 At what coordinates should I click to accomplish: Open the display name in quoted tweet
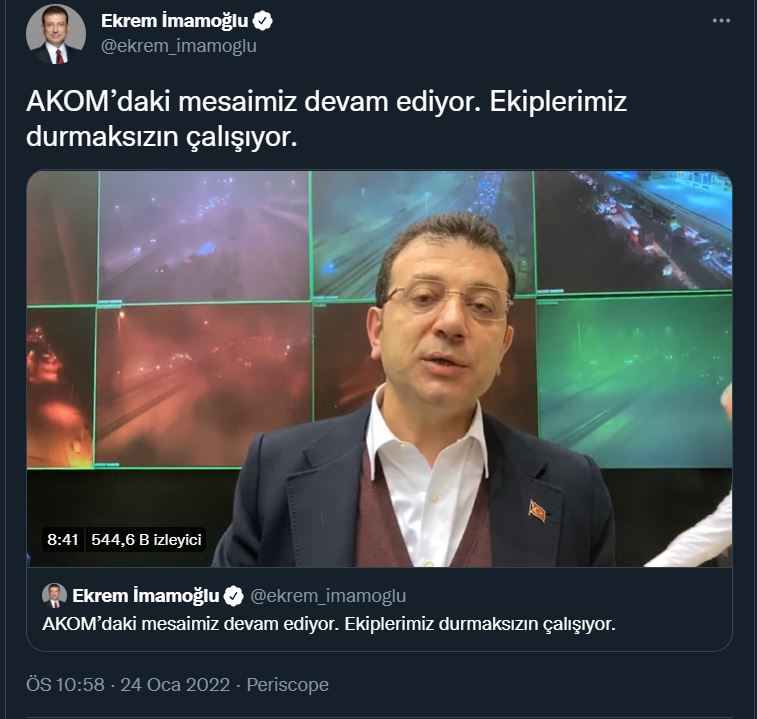(145, 596)
